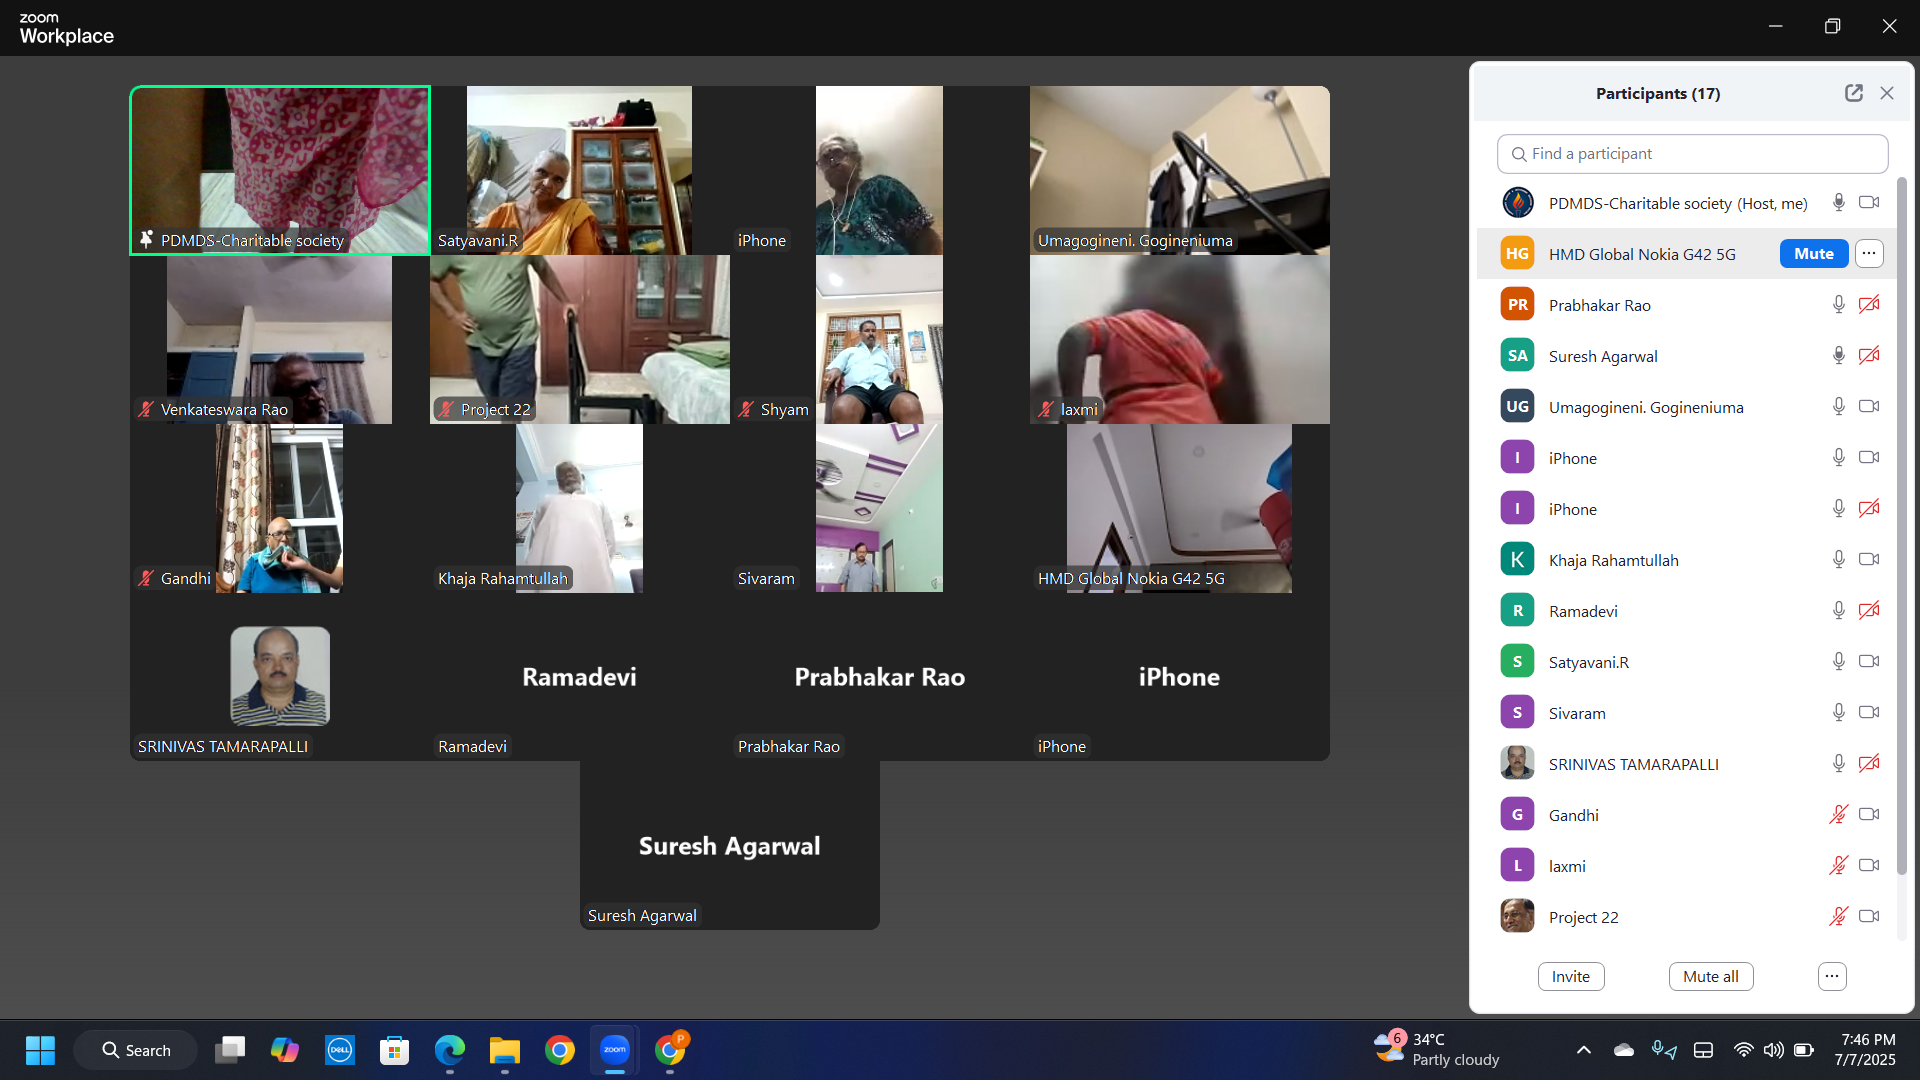Open volume control in system tray
The width and height of the screenshot is (1920, 1080).
(1773, 1050)
